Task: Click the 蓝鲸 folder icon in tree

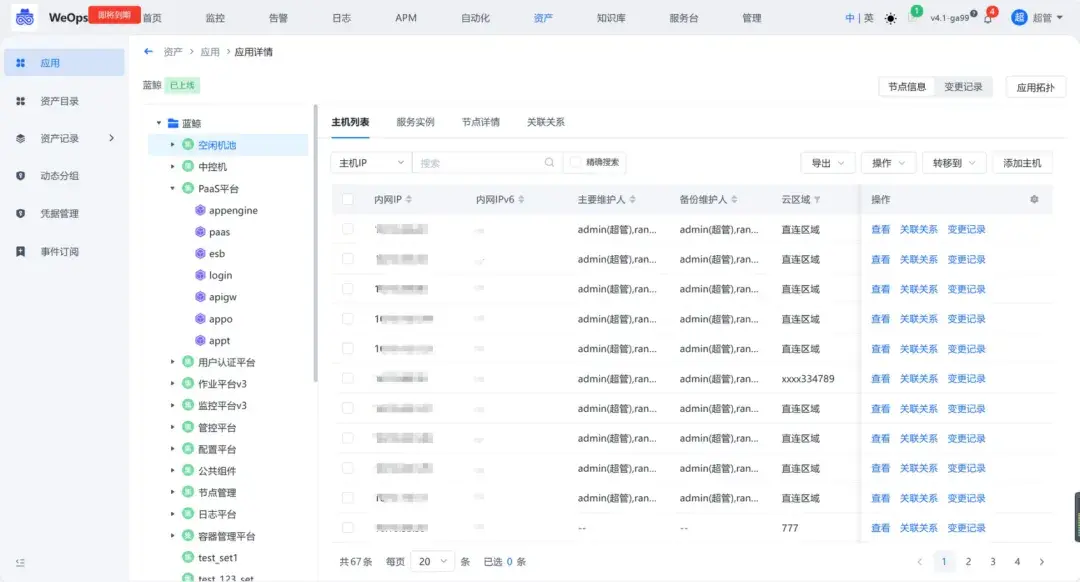Action: [173, 123]
